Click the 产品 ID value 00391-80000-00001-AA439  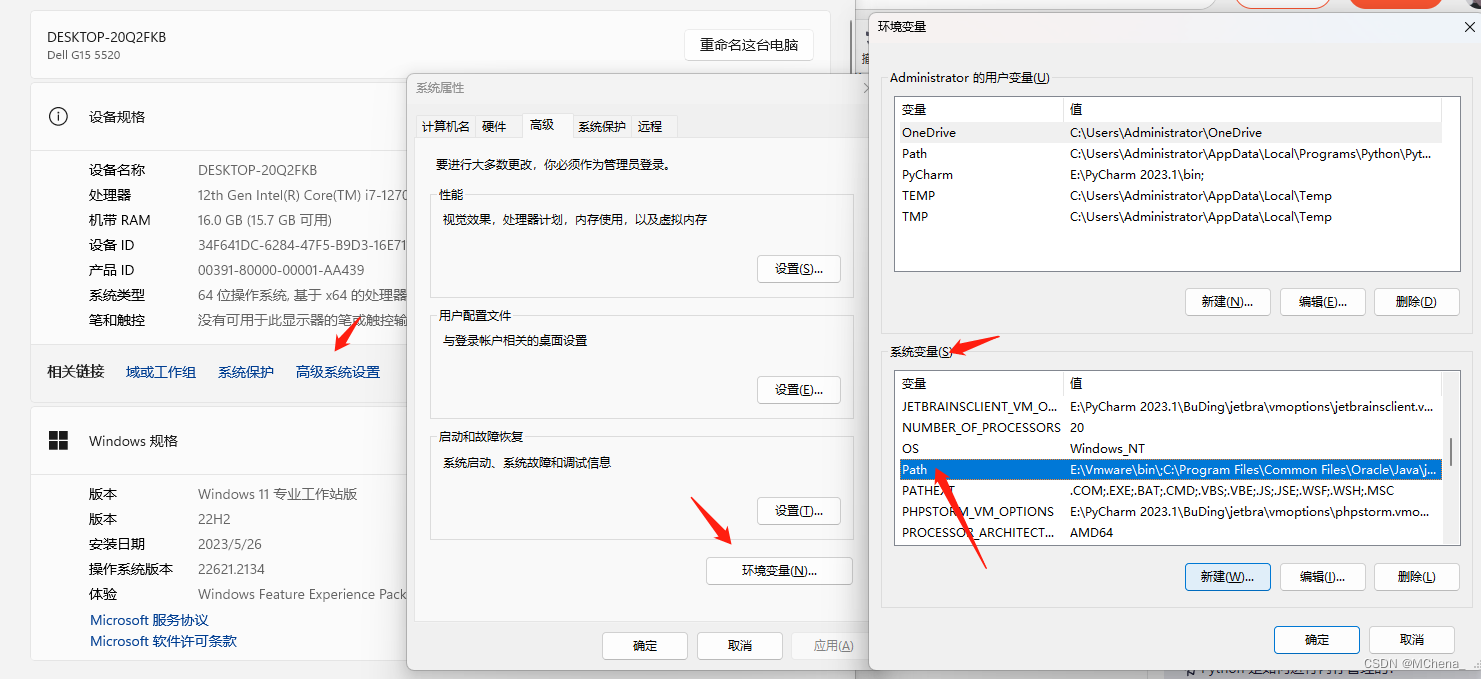click(x=281, y=270)
